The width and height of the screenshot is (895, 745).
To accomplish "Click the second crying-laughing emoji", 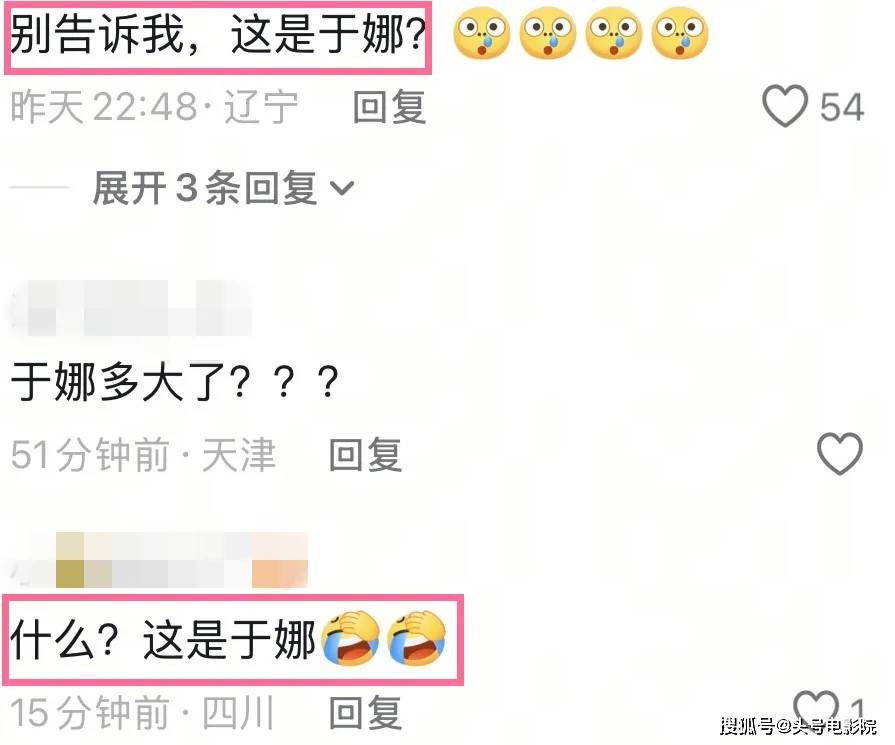I will pyautogui.click(x=416, y=638).
